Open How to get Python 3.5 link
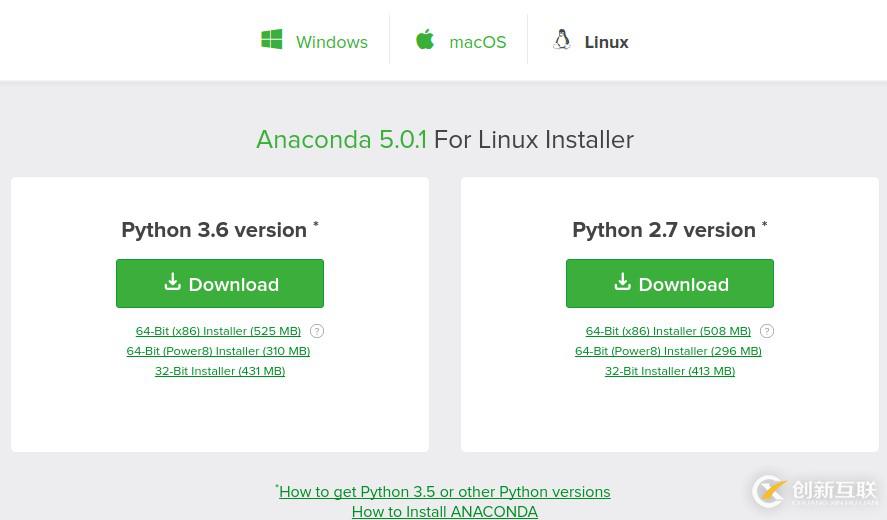 444,492
